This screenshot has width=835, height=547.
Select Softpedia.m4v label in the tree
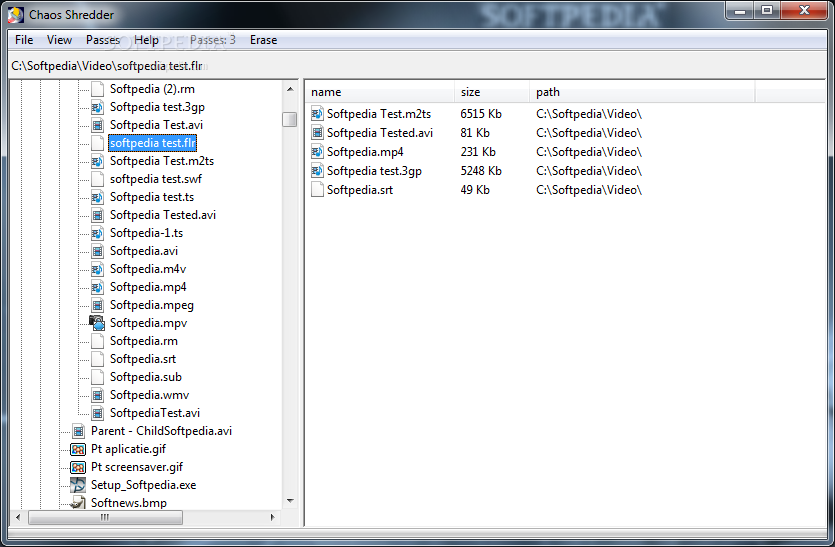pos(148,269)
